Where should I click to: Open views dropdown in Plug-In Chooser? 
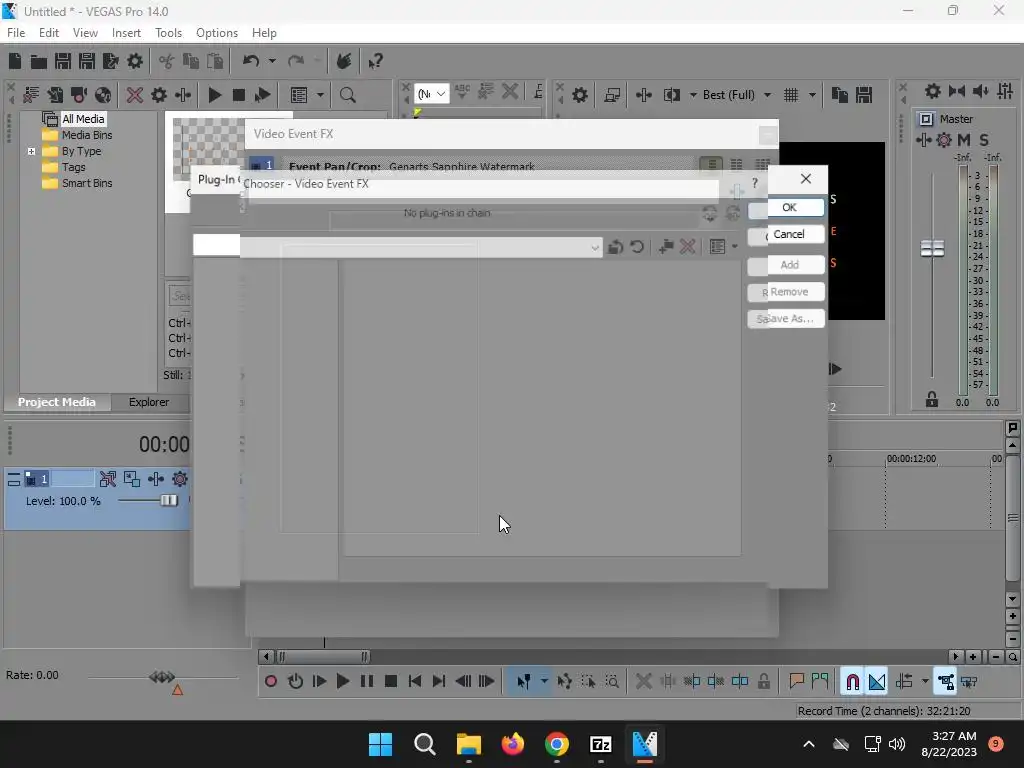[x=735, y=247]
